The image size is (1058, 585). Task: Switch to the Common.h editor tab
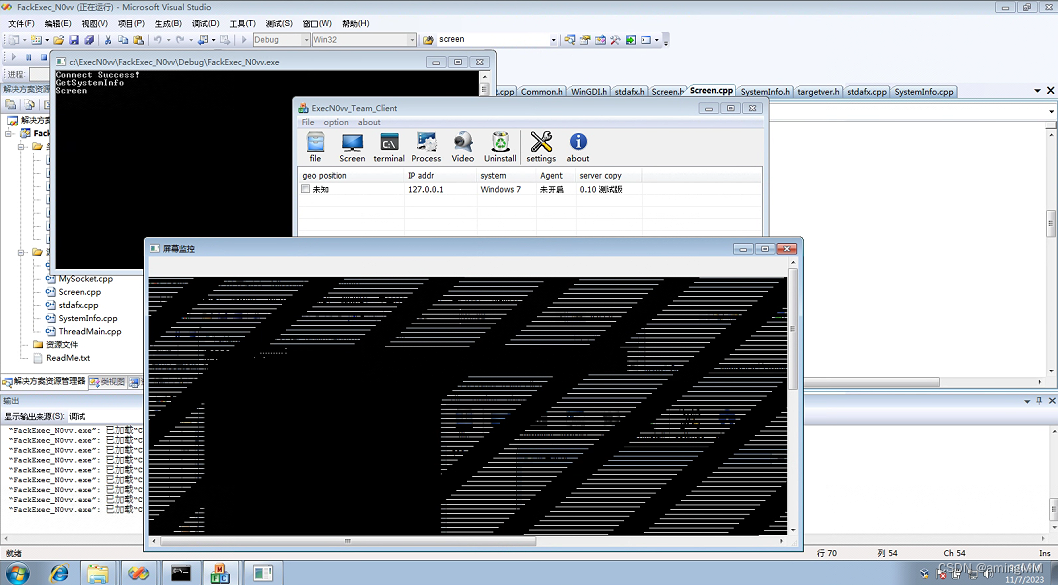click(x=541, y=92)
